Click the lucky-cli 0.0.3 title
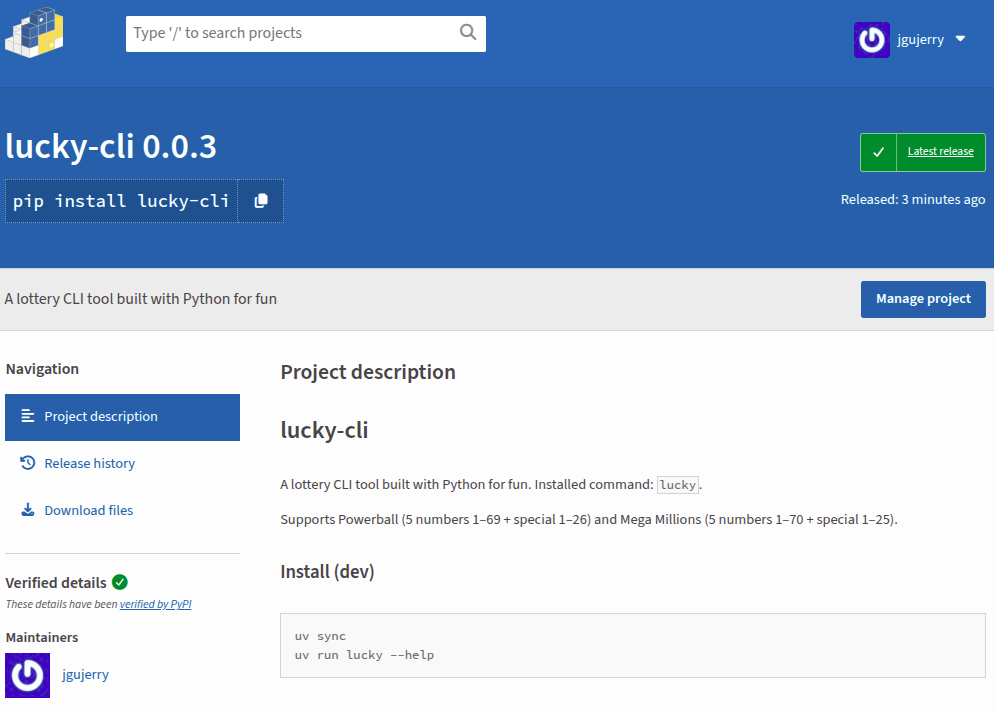The height and width of the screenshot is (712, 994). [111, 146]
